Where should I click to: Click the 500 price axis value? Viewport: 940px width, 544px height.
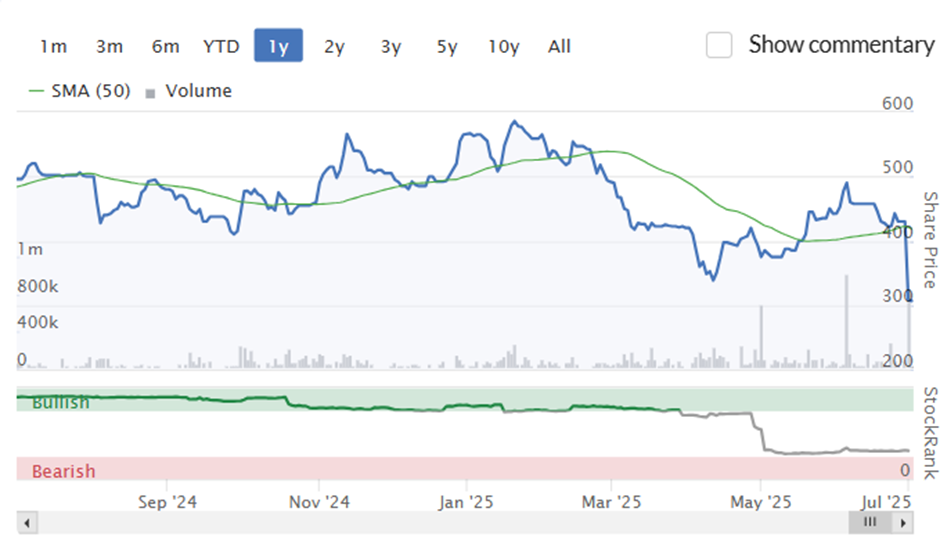[x=897, y=167]
